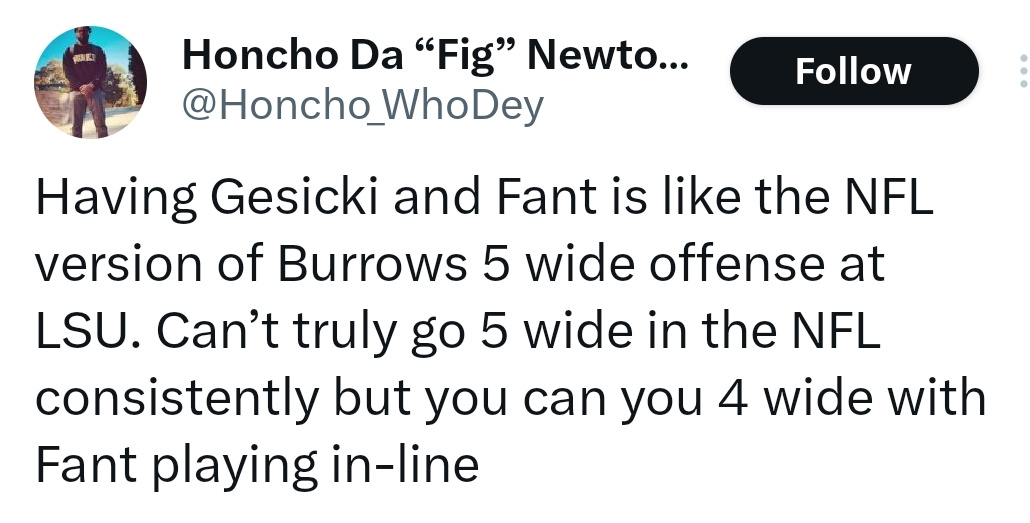Screen dimensions: 1030x523
Task: Click the word "Burrows" in the tweet
Action: pyautogui.click(x=372, y=264)
